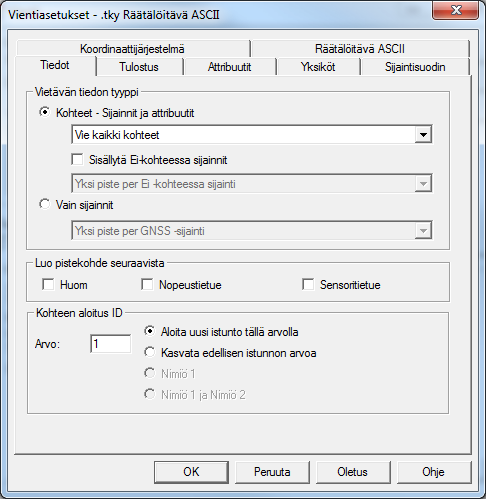Click the Arvo input field

(x=111, y=344)
